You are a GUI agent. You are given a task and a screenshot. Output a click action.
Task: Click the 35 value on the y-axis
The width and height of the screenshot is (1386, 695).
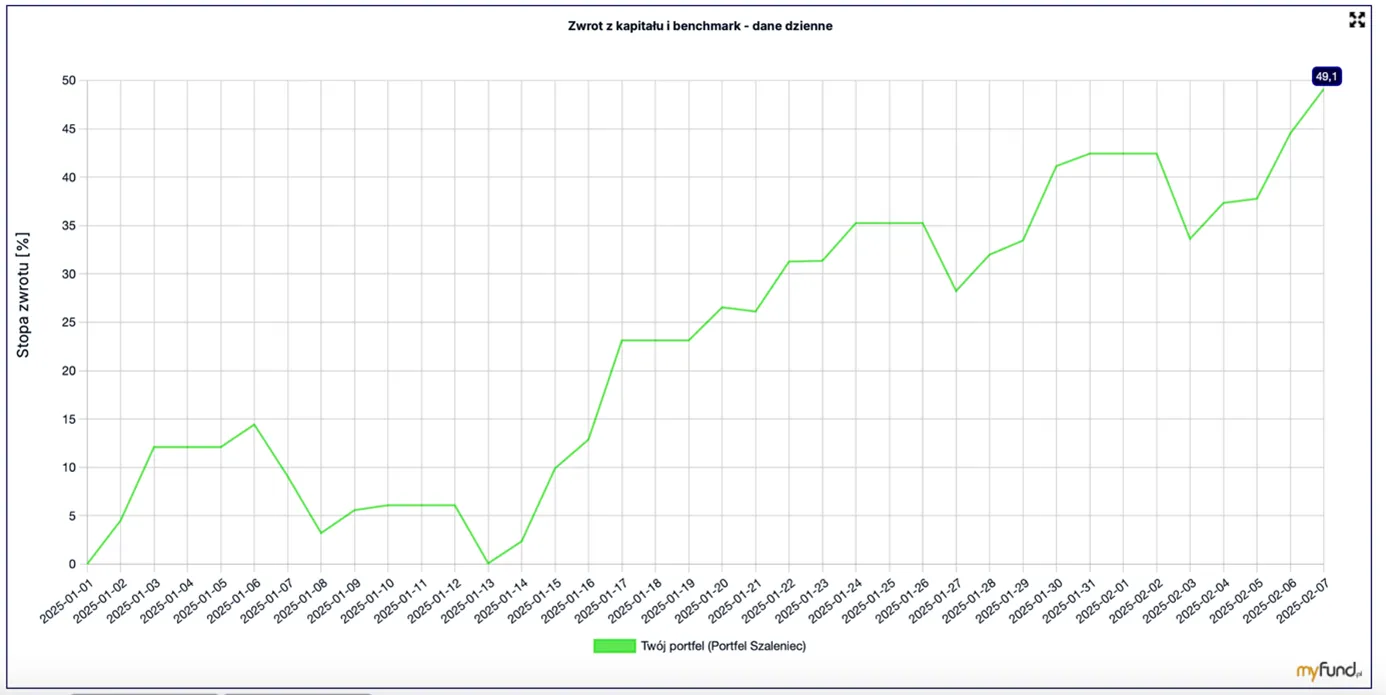[x=68, y=226]
